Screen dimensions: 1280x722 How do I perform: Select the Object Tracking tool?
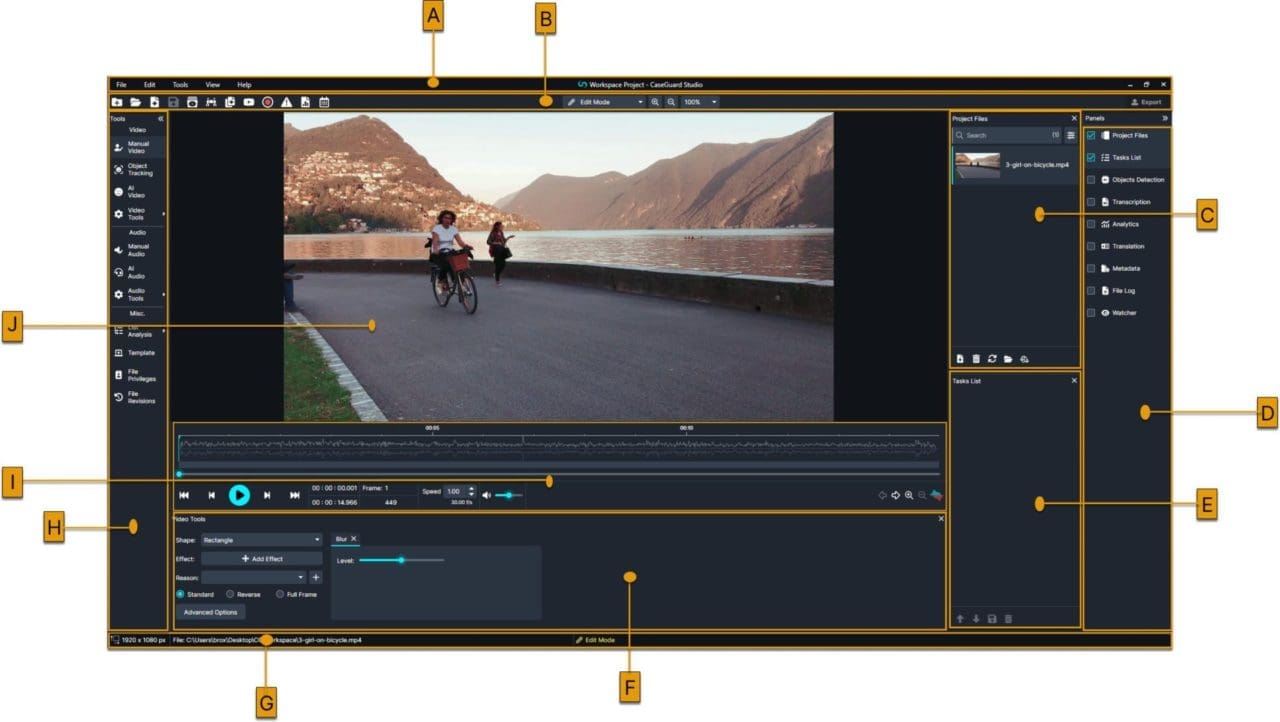click(137, 170)
